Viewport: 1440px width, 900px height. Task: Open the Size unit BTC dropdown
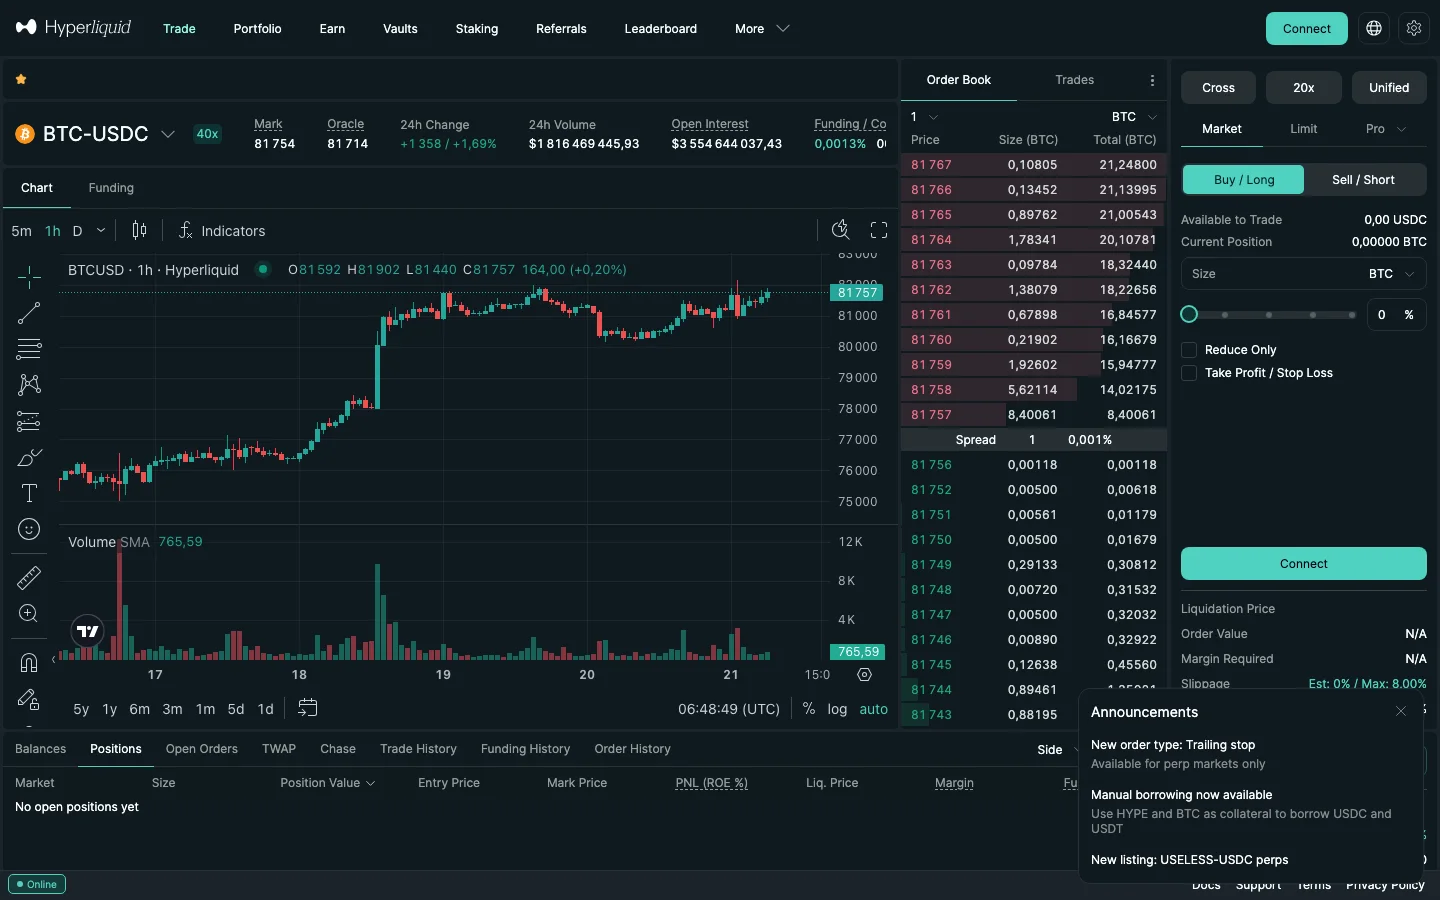click(x=1392, y=274)
